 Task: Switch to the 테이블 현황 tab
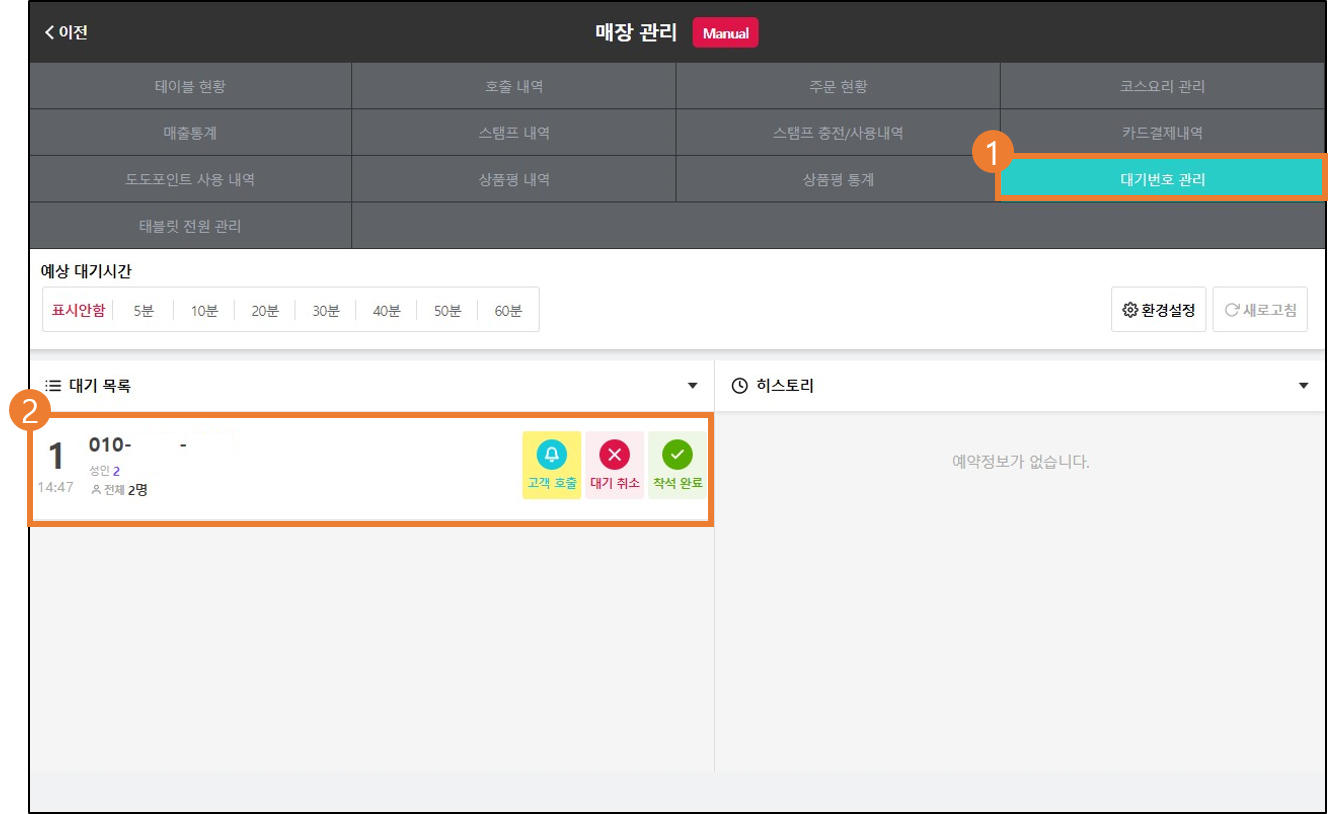(x=190, y=86)
